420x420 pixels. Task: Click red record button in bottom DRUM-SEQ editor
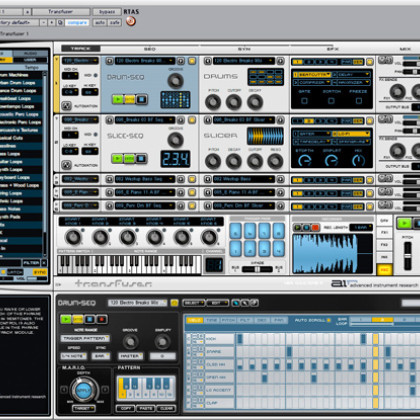102,319
